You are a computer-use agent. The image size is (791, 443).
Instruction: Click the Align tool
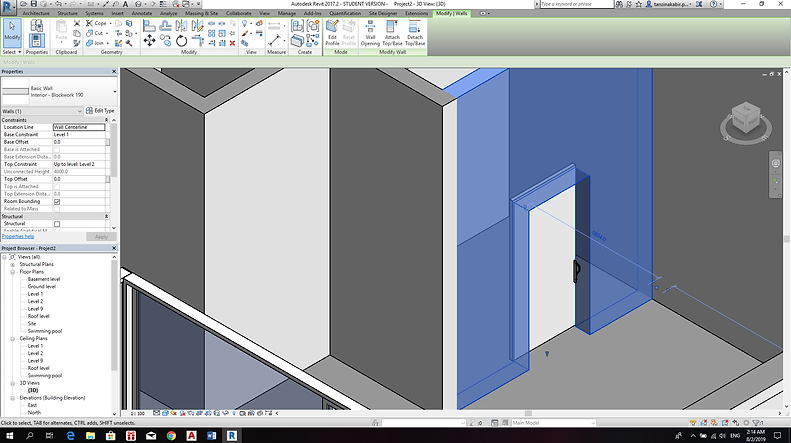click(149, 25)
